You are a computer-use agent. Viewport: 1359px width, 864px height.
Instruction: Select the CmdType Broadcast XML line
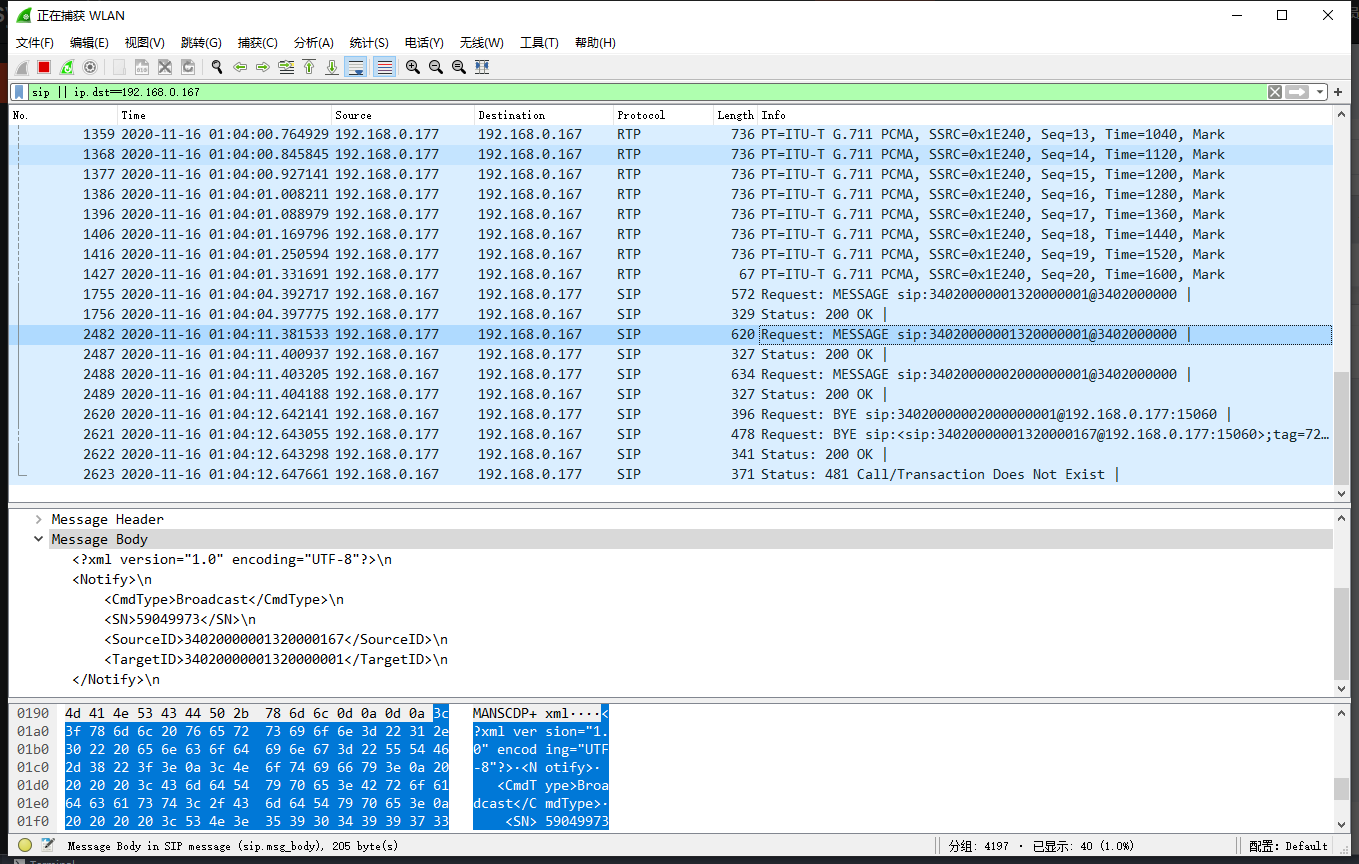(224, 599)
